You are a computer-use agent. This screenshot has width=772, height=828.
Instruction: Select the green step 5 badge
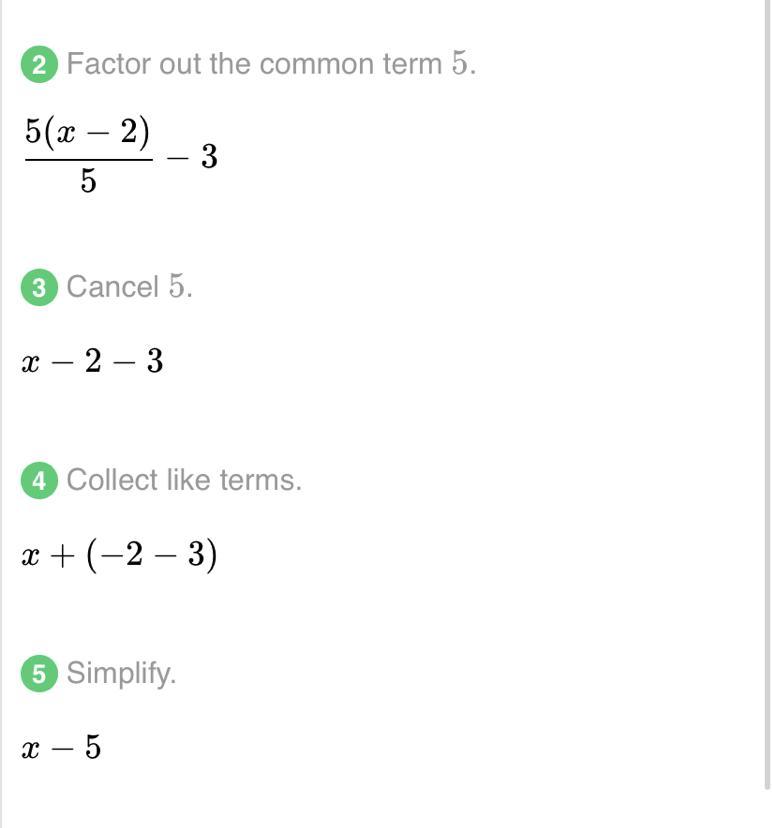click(x=39, y=674)
